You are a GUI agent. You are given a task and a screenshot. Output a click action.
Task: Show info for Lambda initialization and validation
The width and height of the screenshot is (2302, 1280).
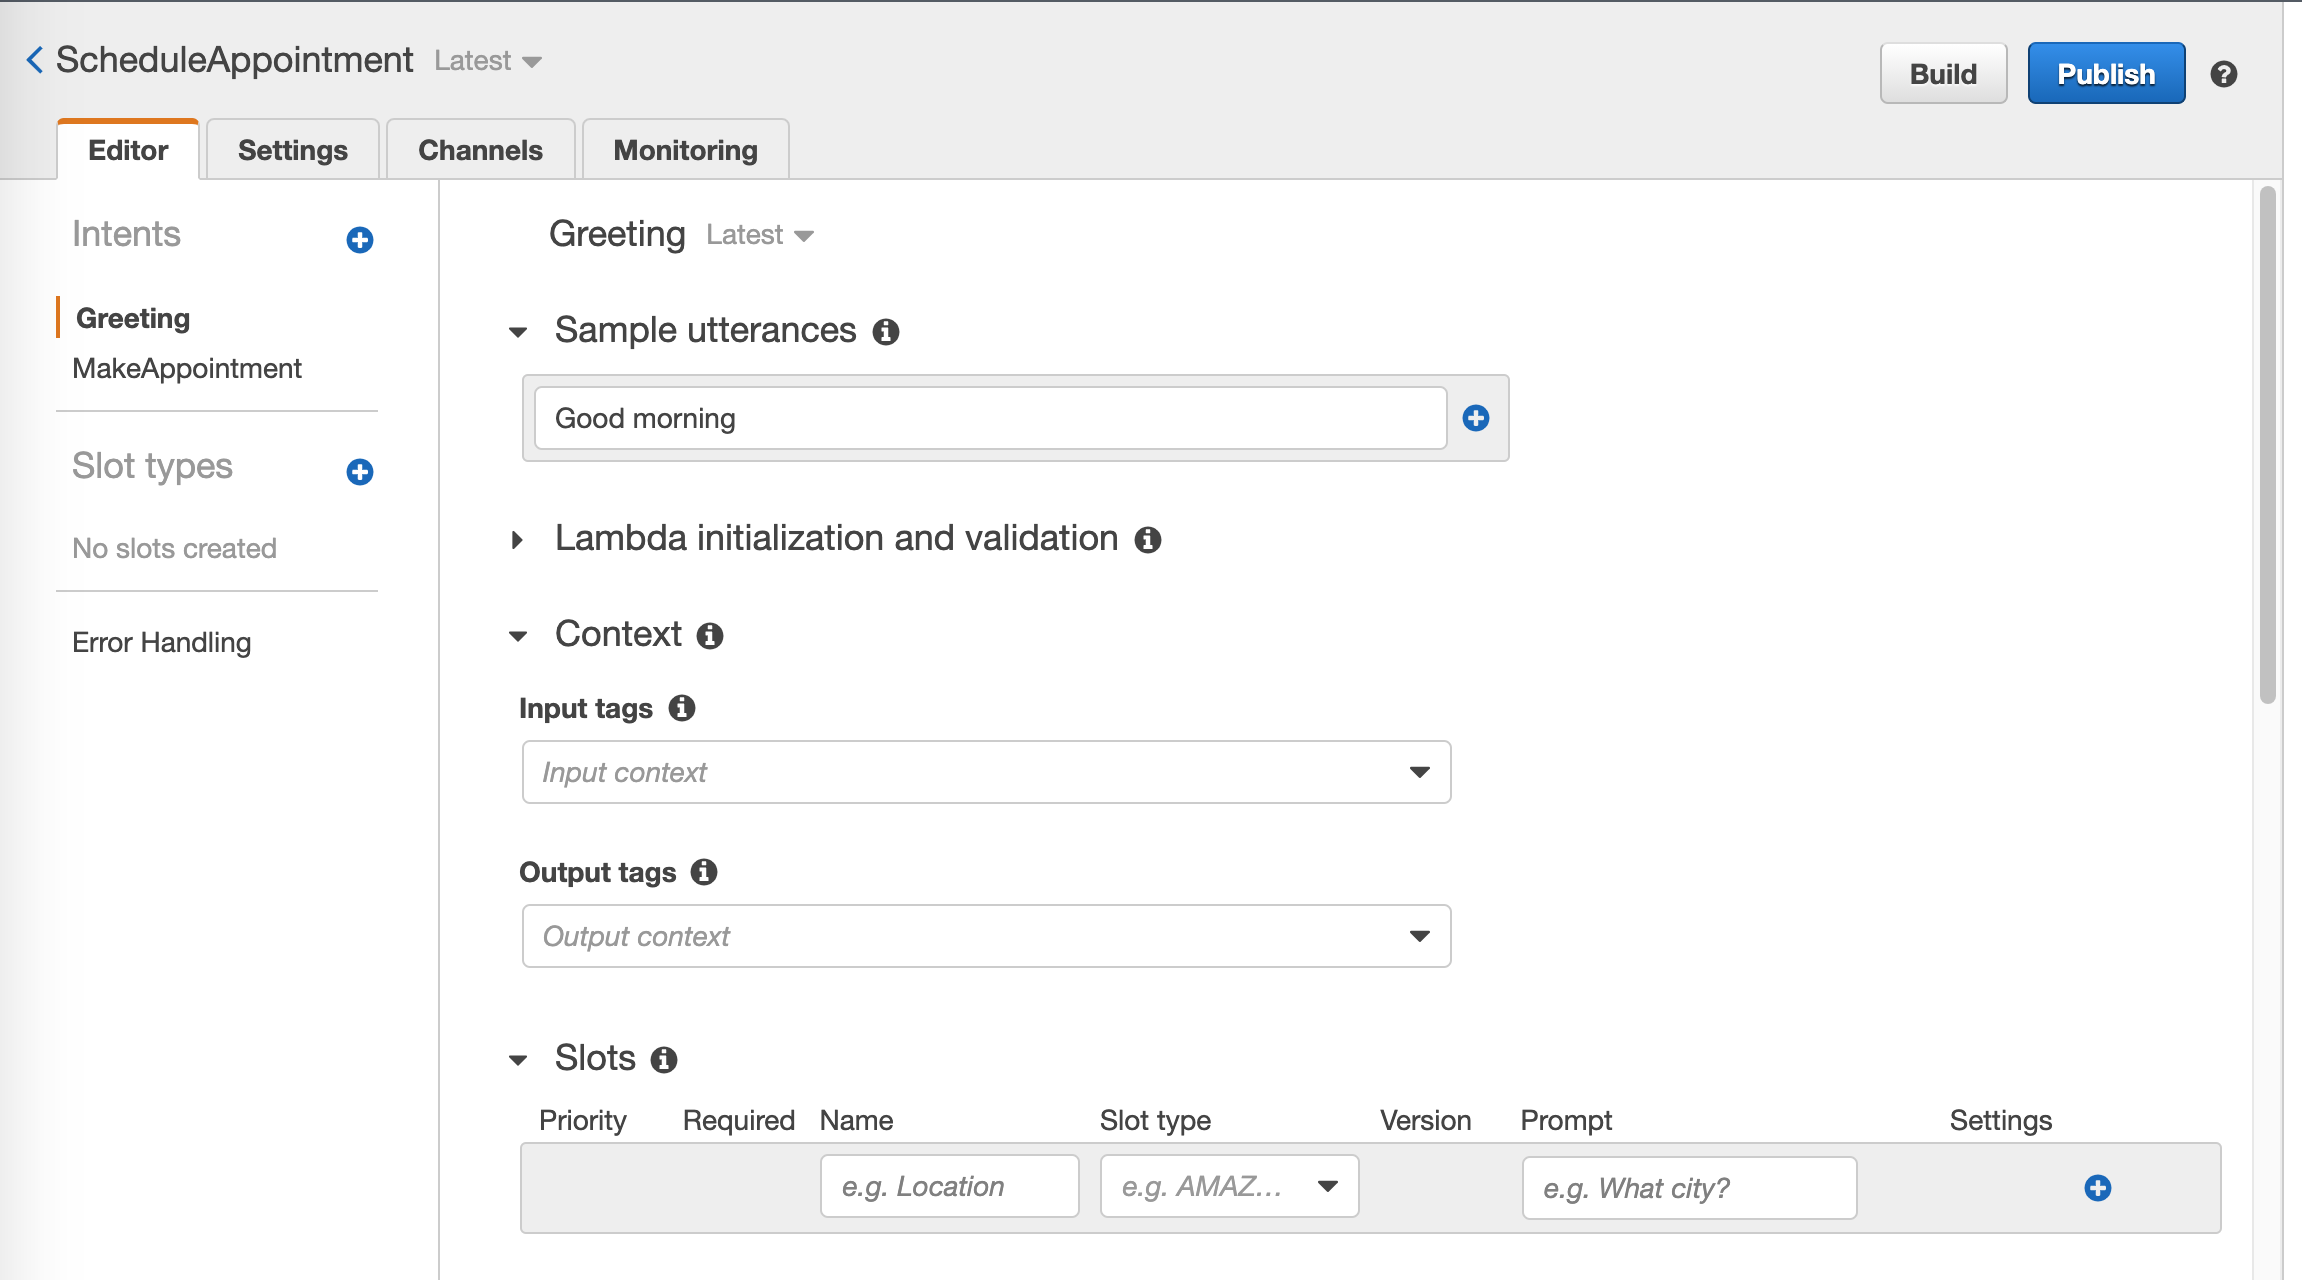1148,540
